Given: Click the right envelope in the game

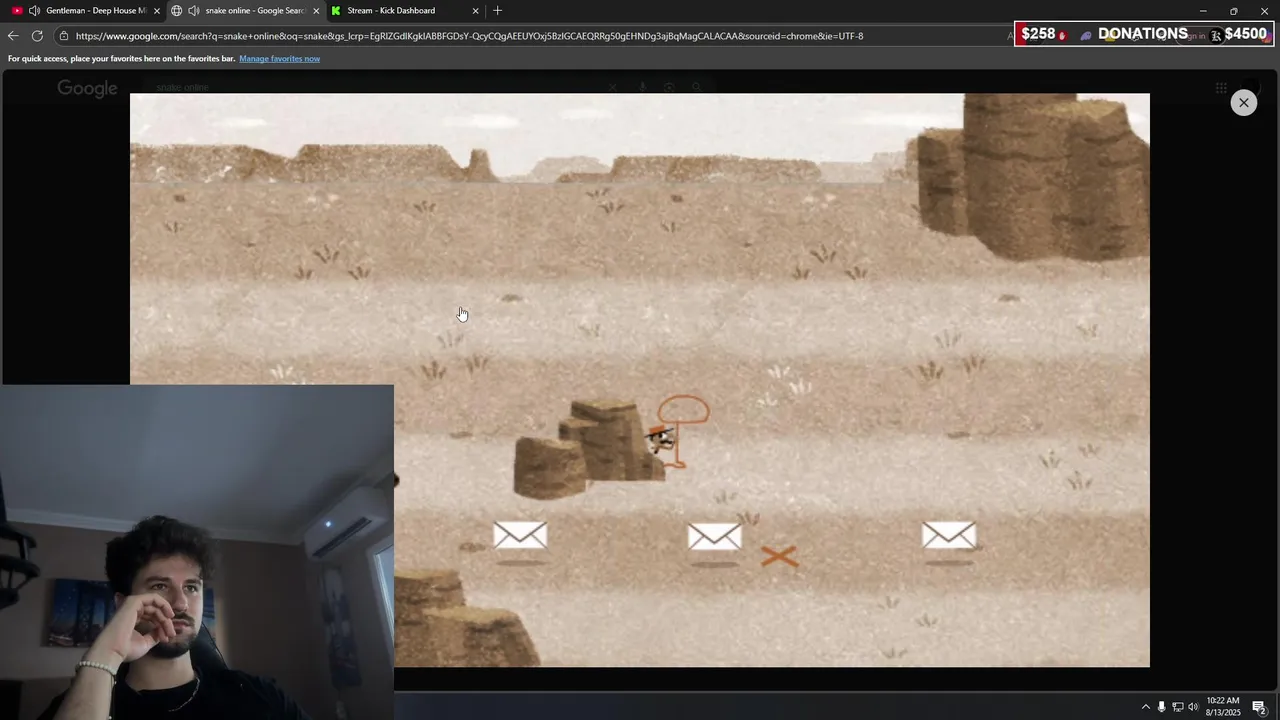Looking at the screenshot, I should pos(948,536).
